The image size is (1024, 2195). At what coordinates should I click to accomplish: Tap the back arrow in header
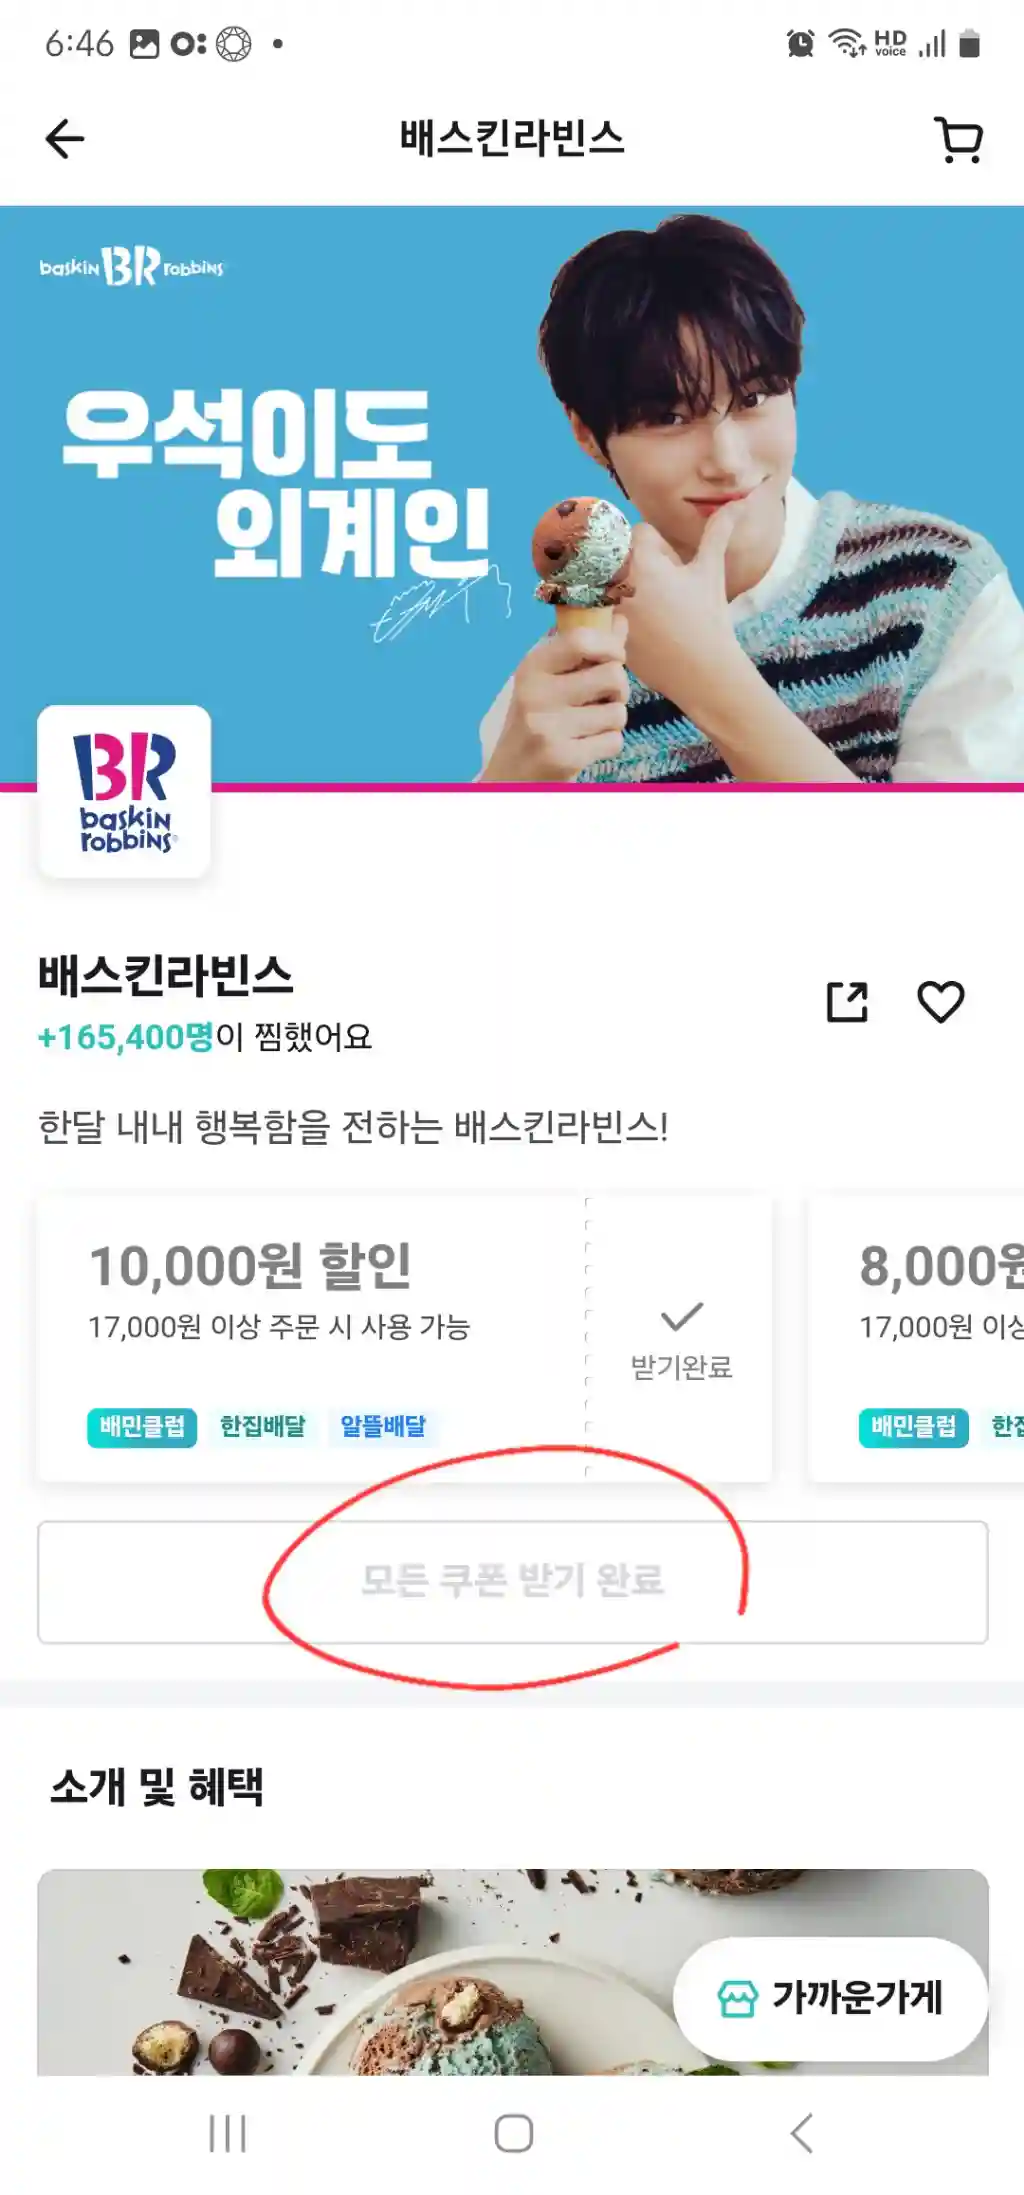point(65,139)
